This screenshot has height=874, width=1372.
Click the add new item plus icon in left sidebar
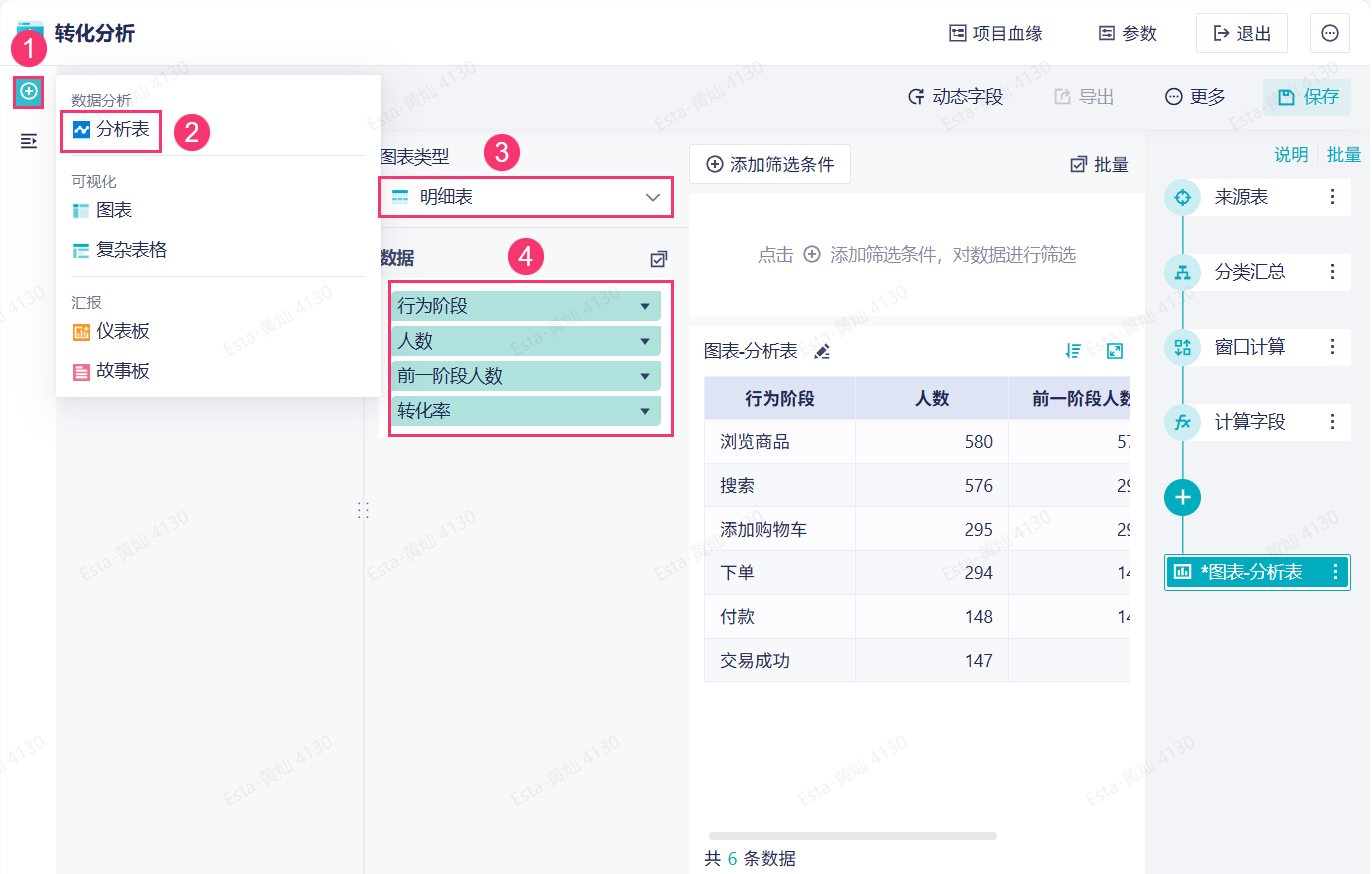point(29,92)
